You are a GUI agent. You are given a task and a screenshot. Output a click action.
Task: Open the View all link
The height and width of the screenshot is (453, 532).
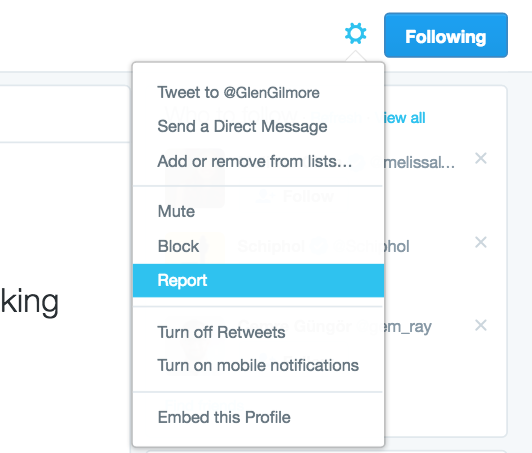402,118
